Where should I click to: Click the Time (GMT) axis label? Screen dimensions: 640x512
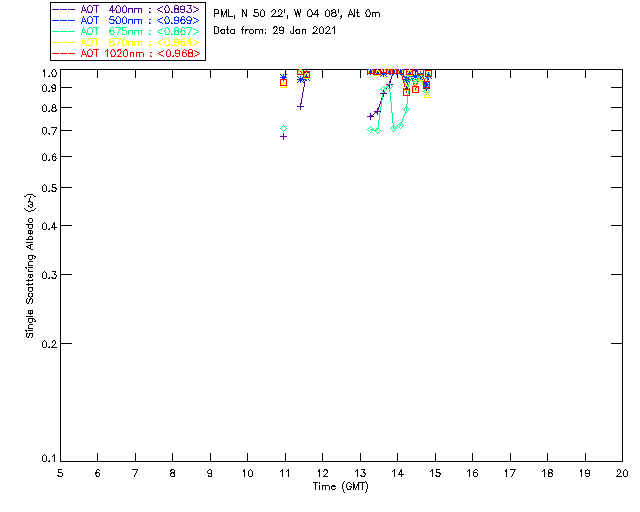(x=340, y=486)
